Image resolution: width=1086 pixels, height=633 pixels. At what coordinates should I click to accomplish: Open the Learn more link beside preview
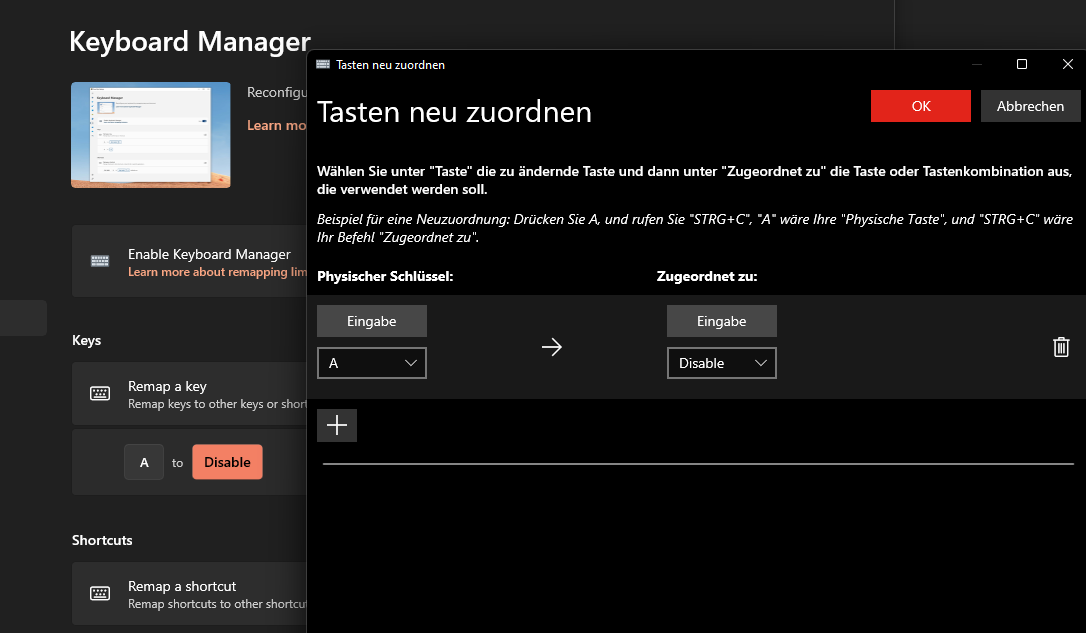click(276, 125)
